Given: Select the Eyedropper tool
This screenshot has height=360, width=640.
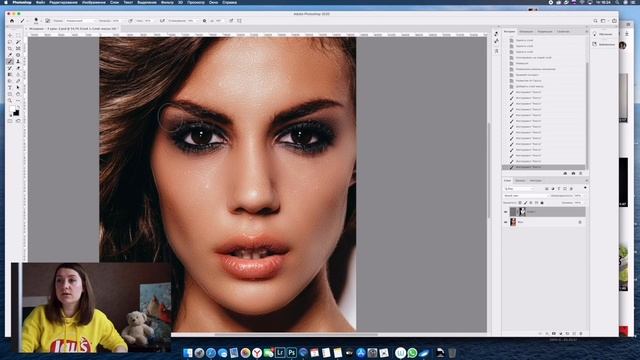Looking at the screenshot, I should click(10, 55).
